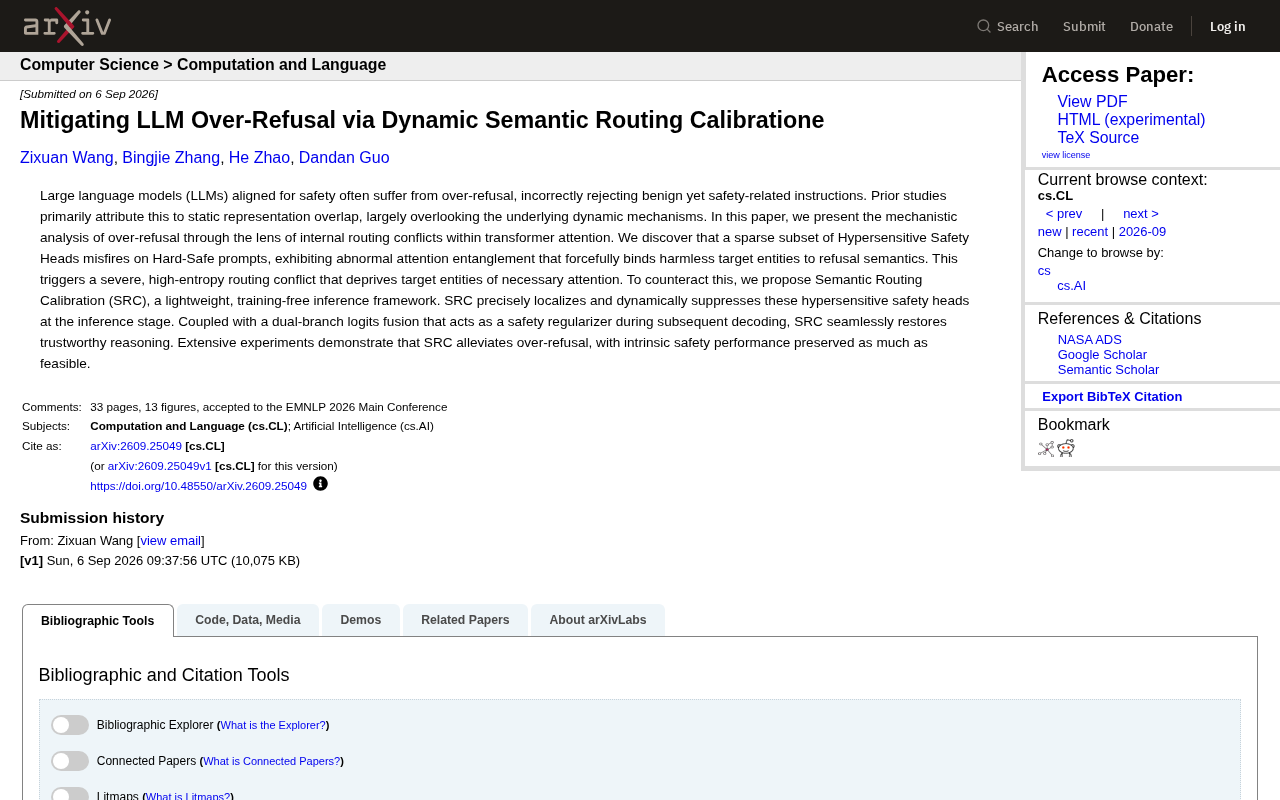
Task: Open the View PDF link
Action: point(1092,102)
